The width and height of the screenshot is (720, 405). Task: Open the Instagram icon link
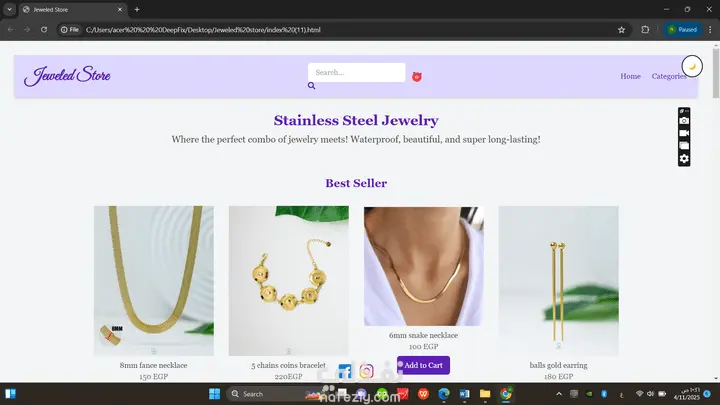(x=366, y=371)
